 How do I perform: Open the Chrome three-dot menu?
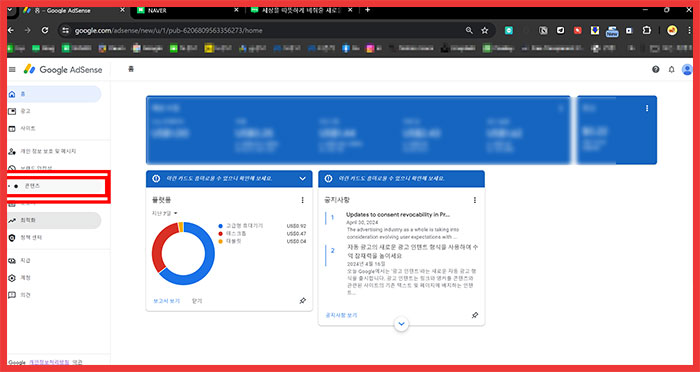click(690, 30)
